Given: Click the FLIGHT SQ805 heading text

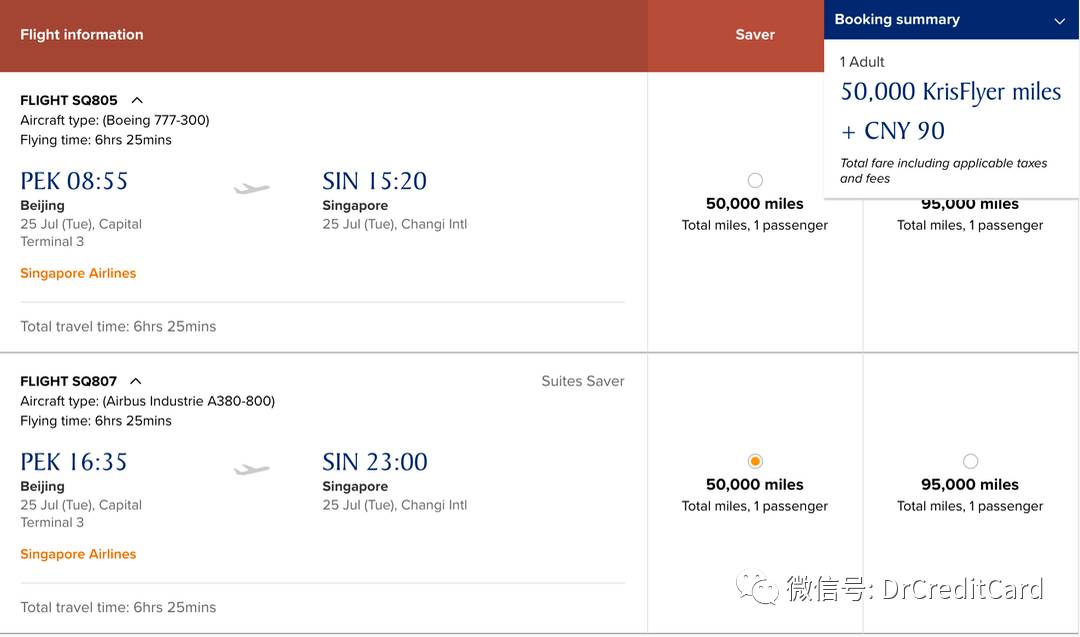Looking at the screenshot, I should click(69, 101).
